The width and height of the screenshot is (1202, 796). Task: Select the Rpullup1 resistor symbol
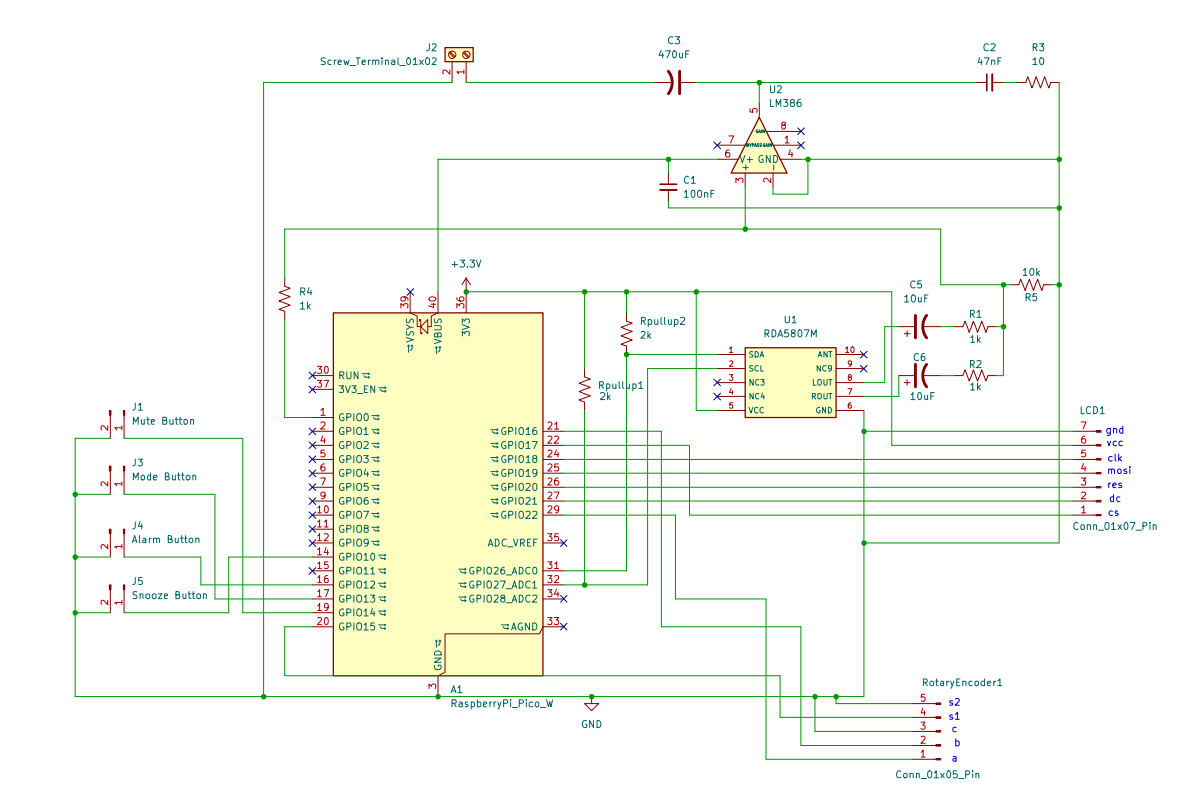(584, 389)
